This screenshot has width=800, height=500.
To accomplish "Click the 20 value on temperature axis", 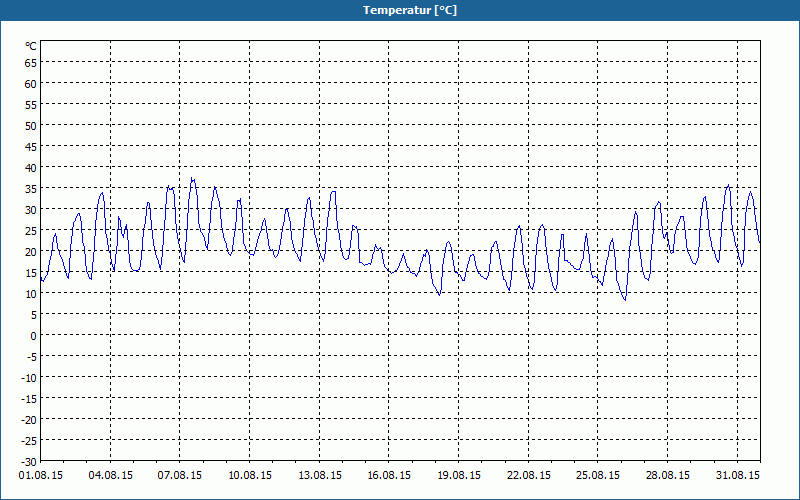I will [31, 252].
